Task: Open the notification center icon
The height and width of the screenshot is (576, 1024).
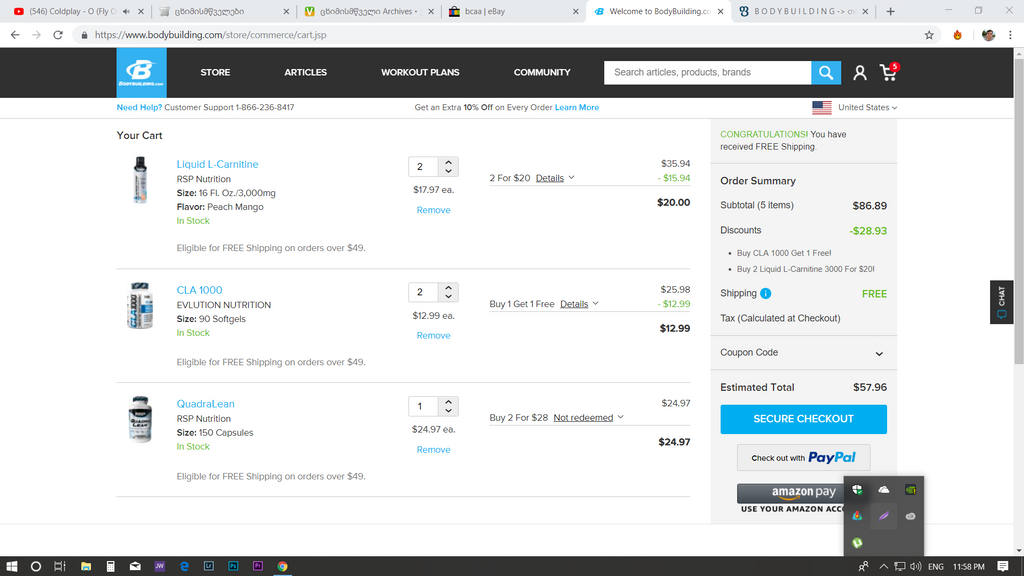Action: coord(1003,566)
